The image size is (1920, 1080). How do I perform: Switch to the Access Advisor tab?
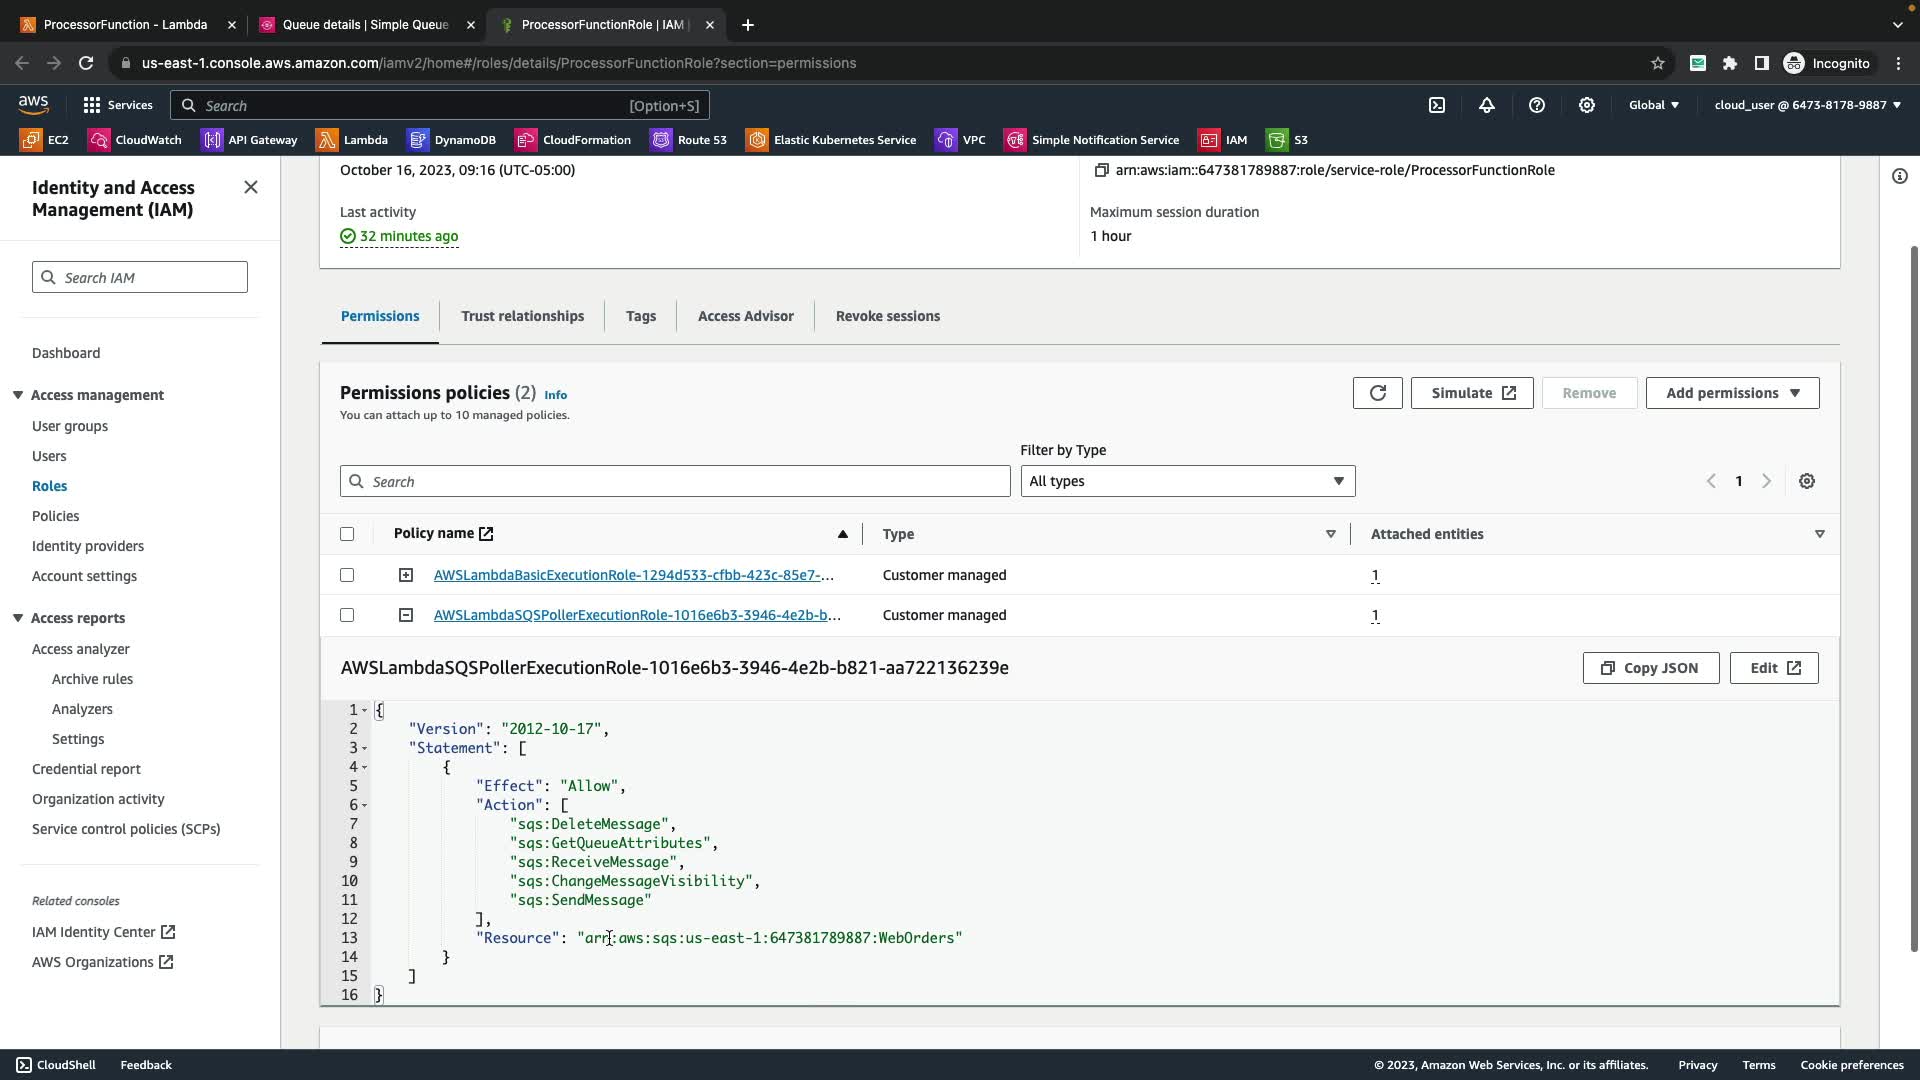(745, 316)
